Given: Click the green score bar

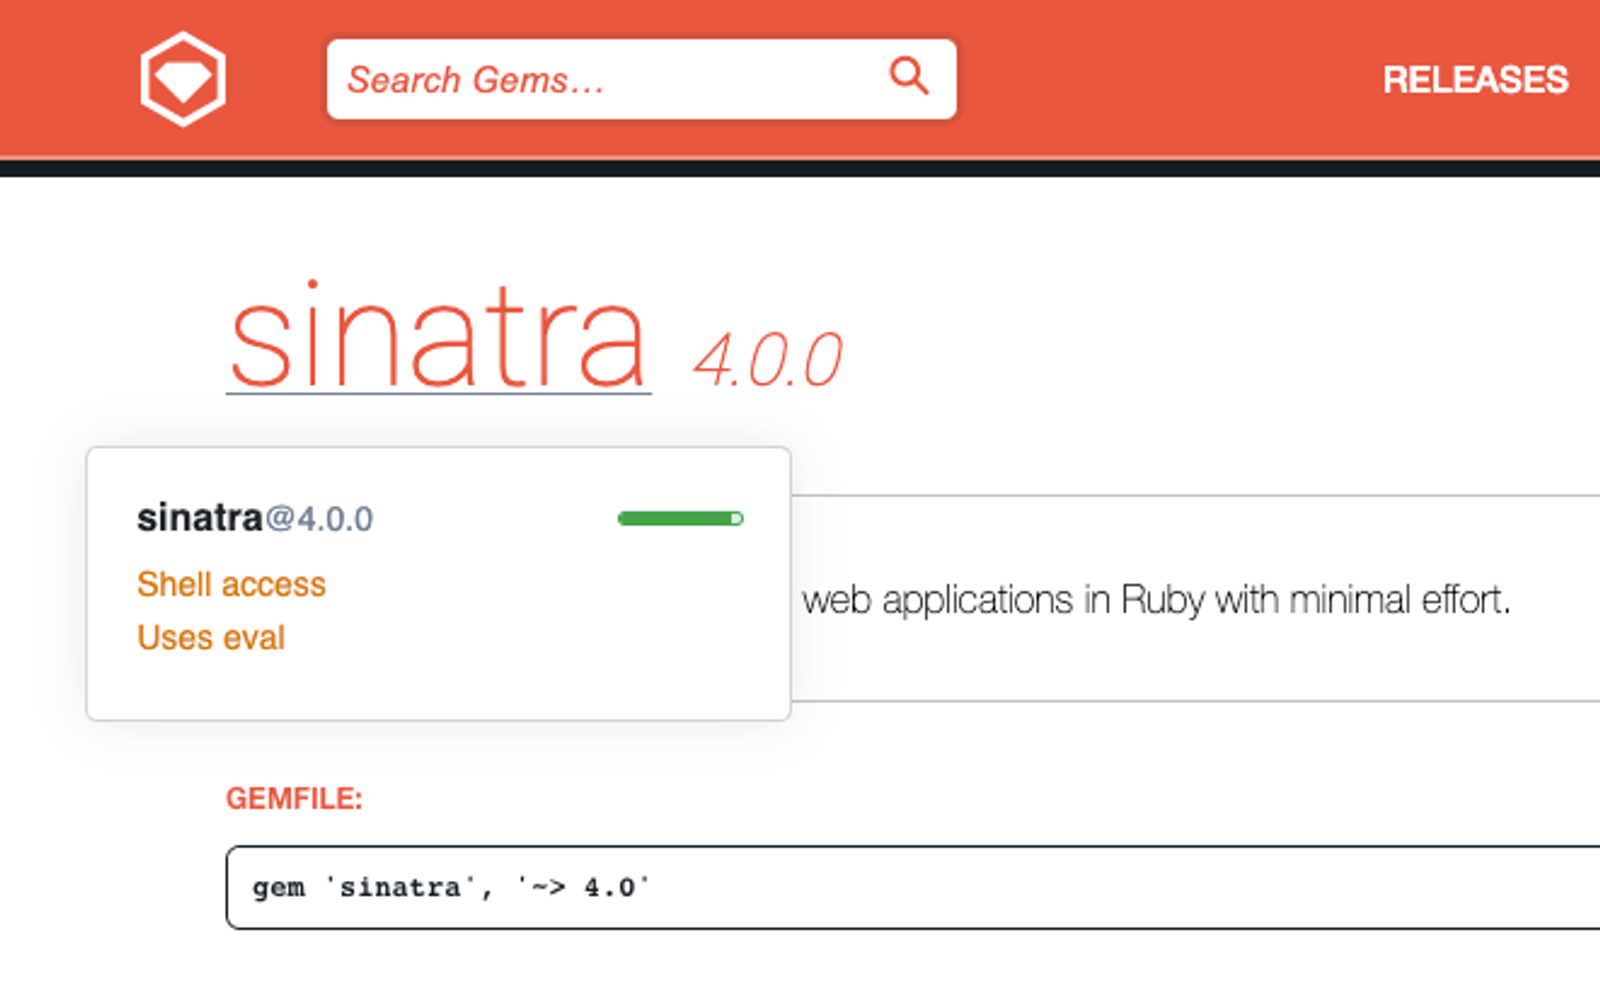Looking at the screenshot, I should point(680,518).
